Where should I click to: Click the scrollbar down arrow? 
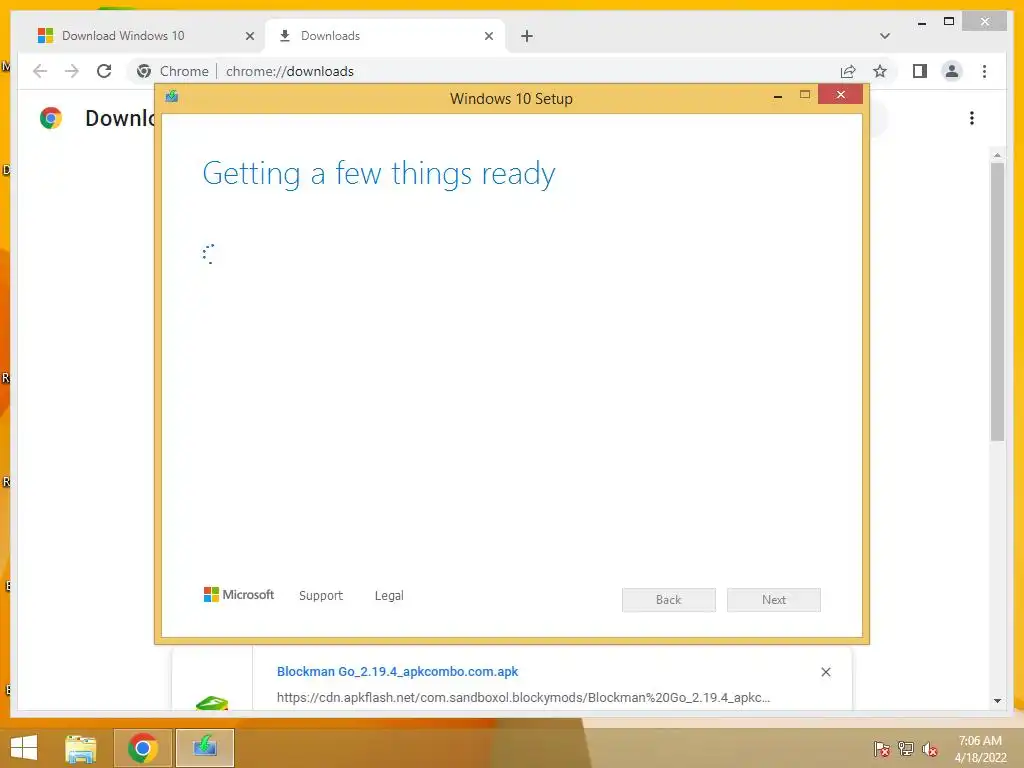(x=997, y=701)
